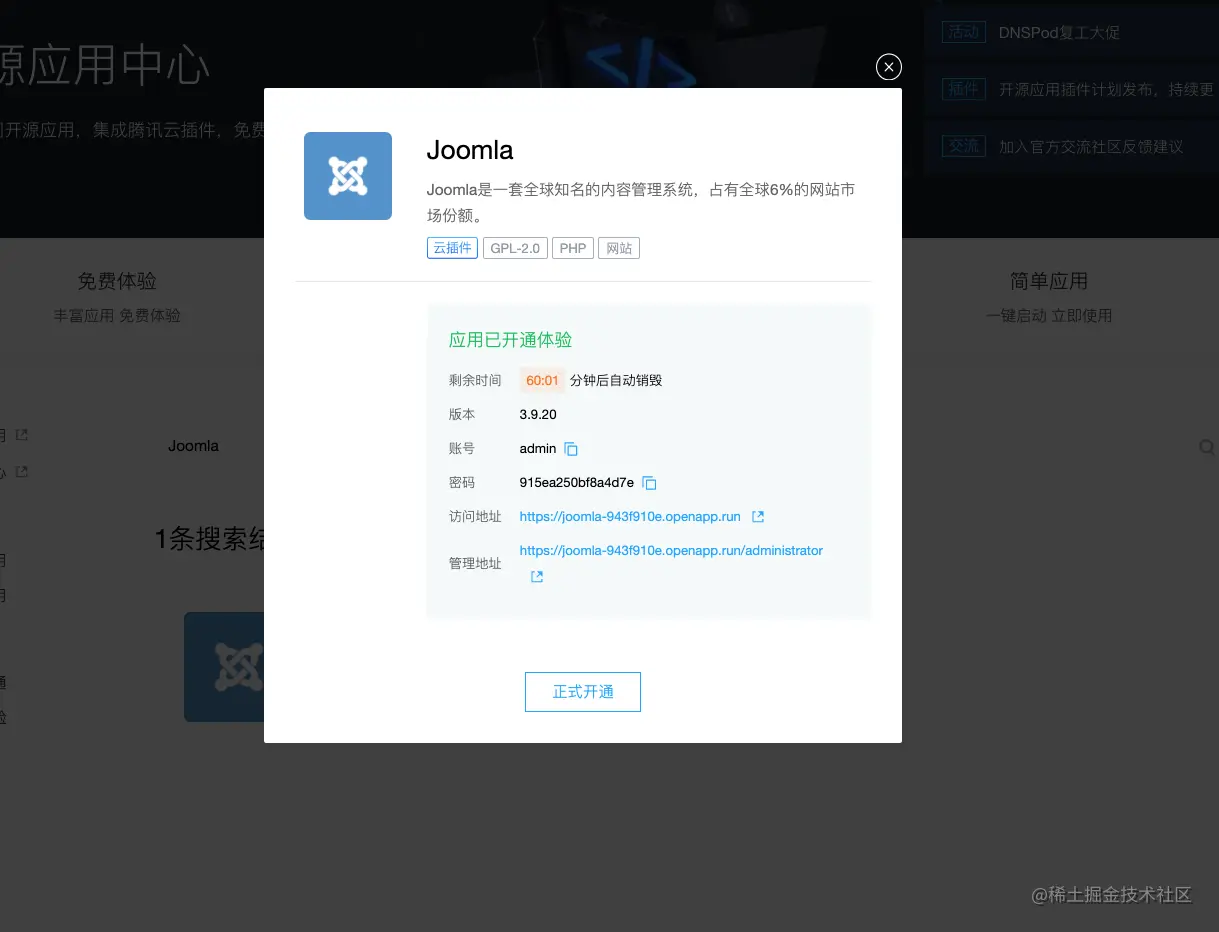Image resolution: width=1219 pixels, height=932 pixels.
Task: Open the administrator management URL
Action: 671,550
